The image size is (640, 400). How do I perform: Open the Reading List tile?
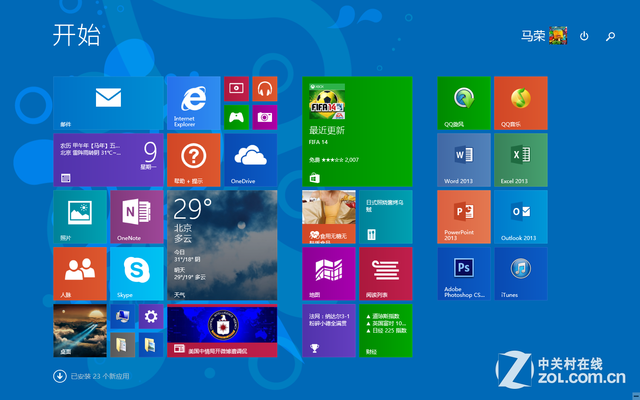386,274
